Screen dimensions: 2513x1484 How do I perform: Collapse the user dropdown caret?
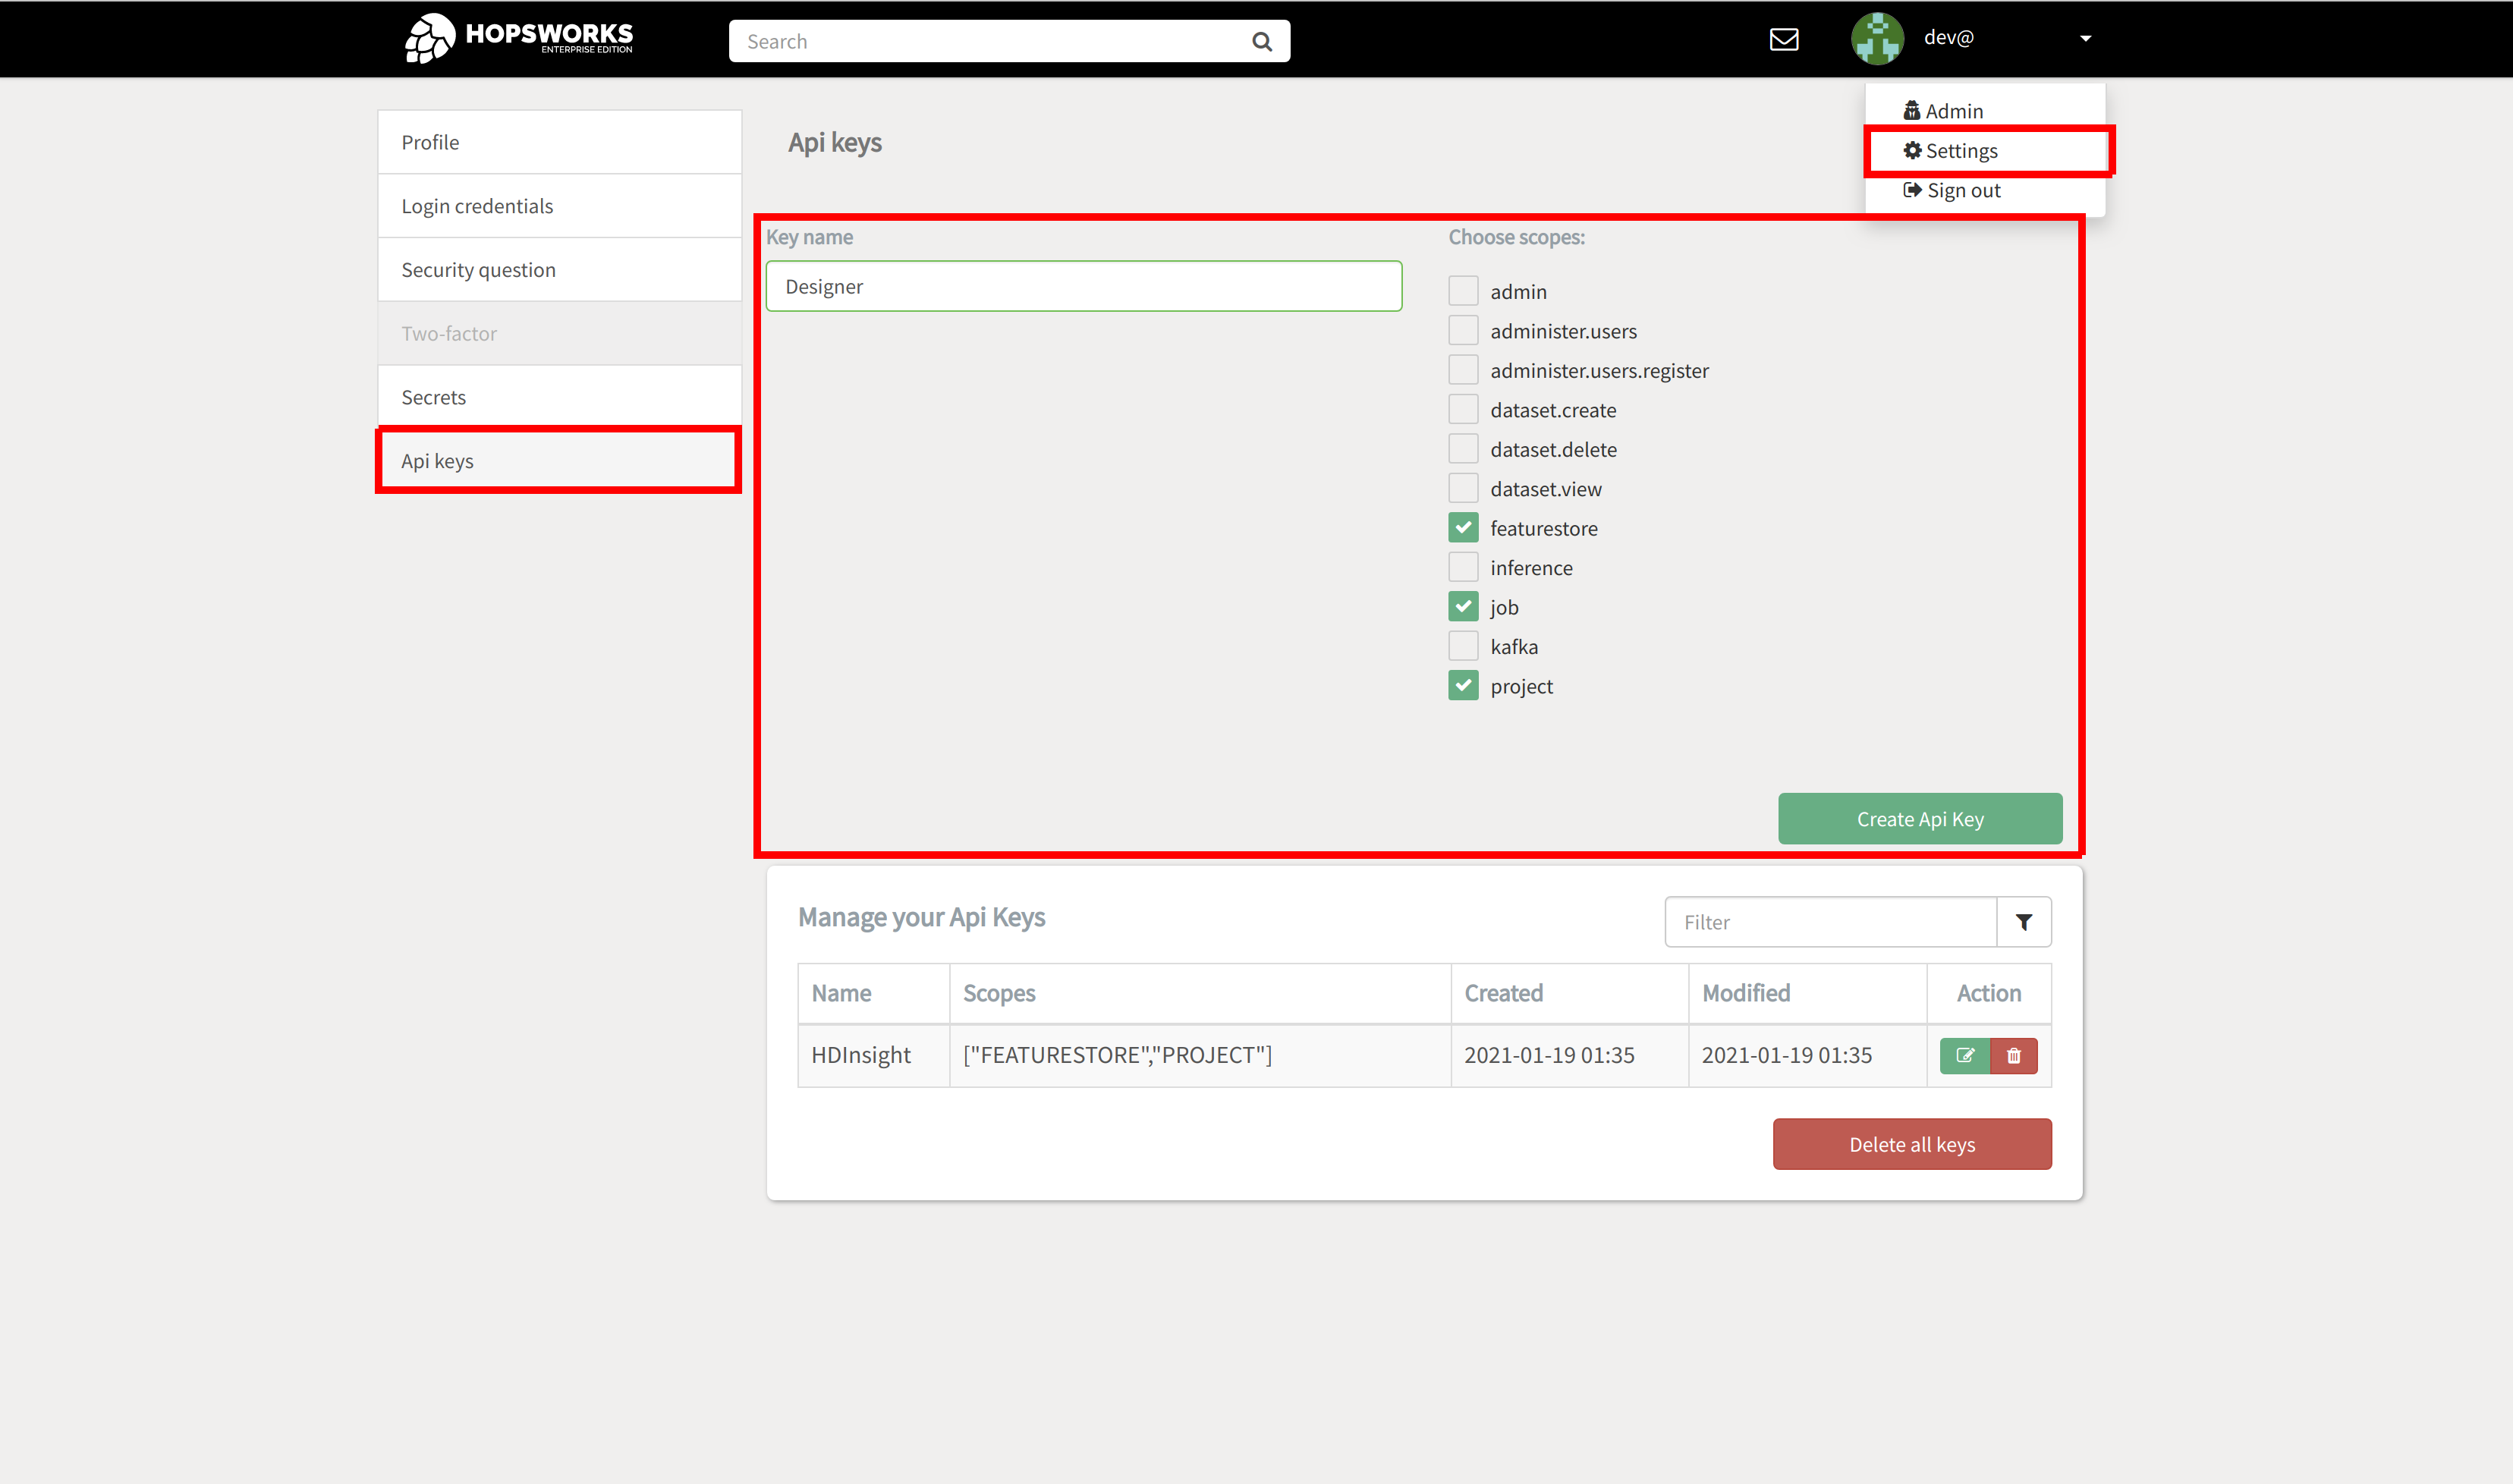[x=2085, y=39]
